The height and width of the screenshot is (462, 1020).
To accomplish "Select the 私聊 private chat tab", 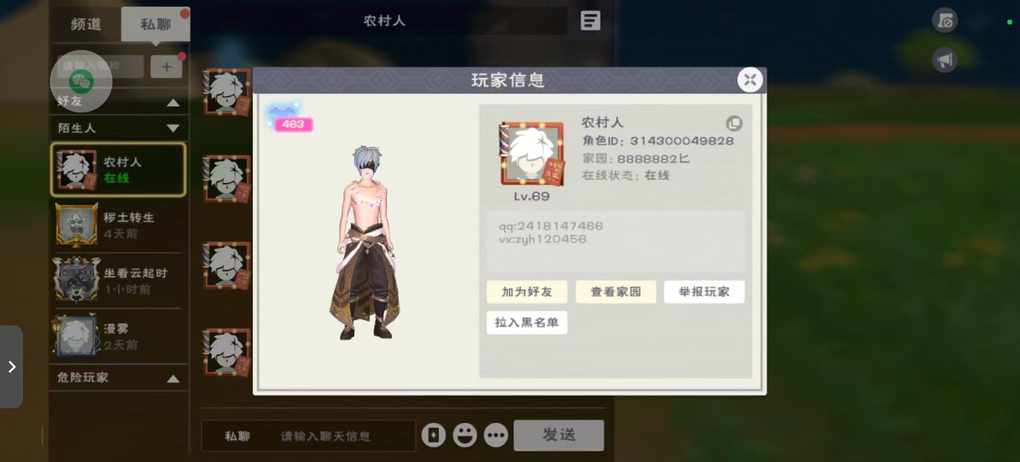I will (x=155, y=25).
